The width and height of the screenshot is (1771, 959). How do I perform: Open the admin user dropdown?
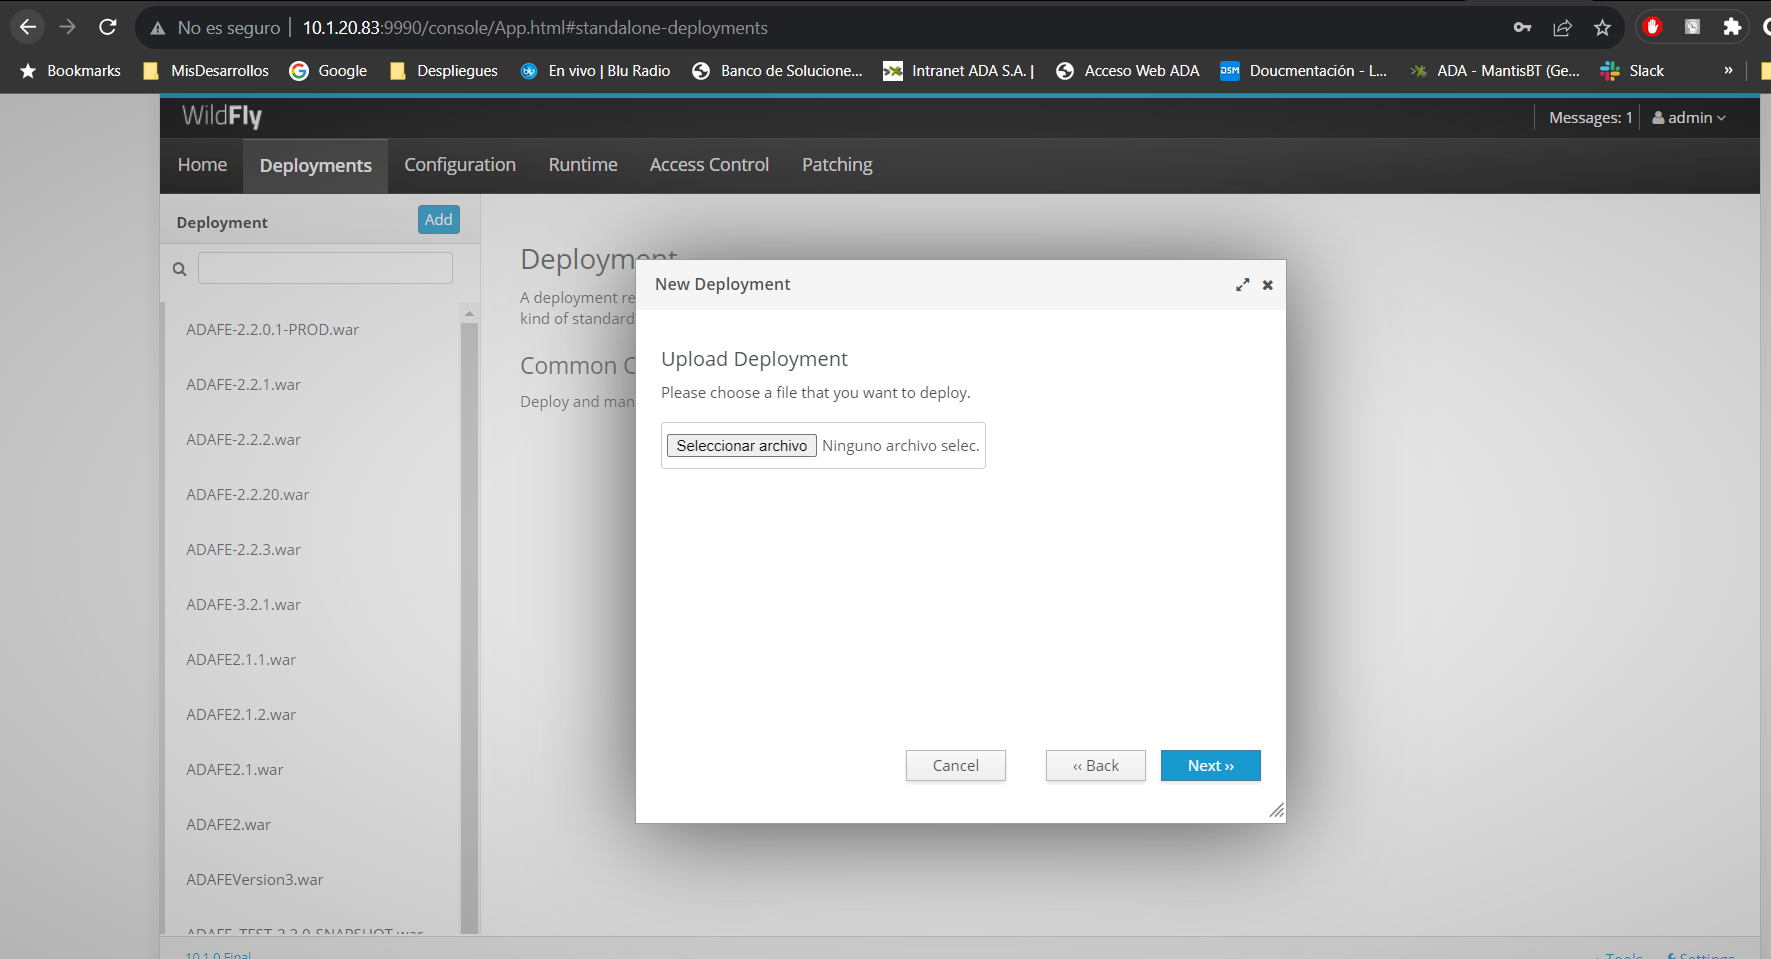point(1689,118)
